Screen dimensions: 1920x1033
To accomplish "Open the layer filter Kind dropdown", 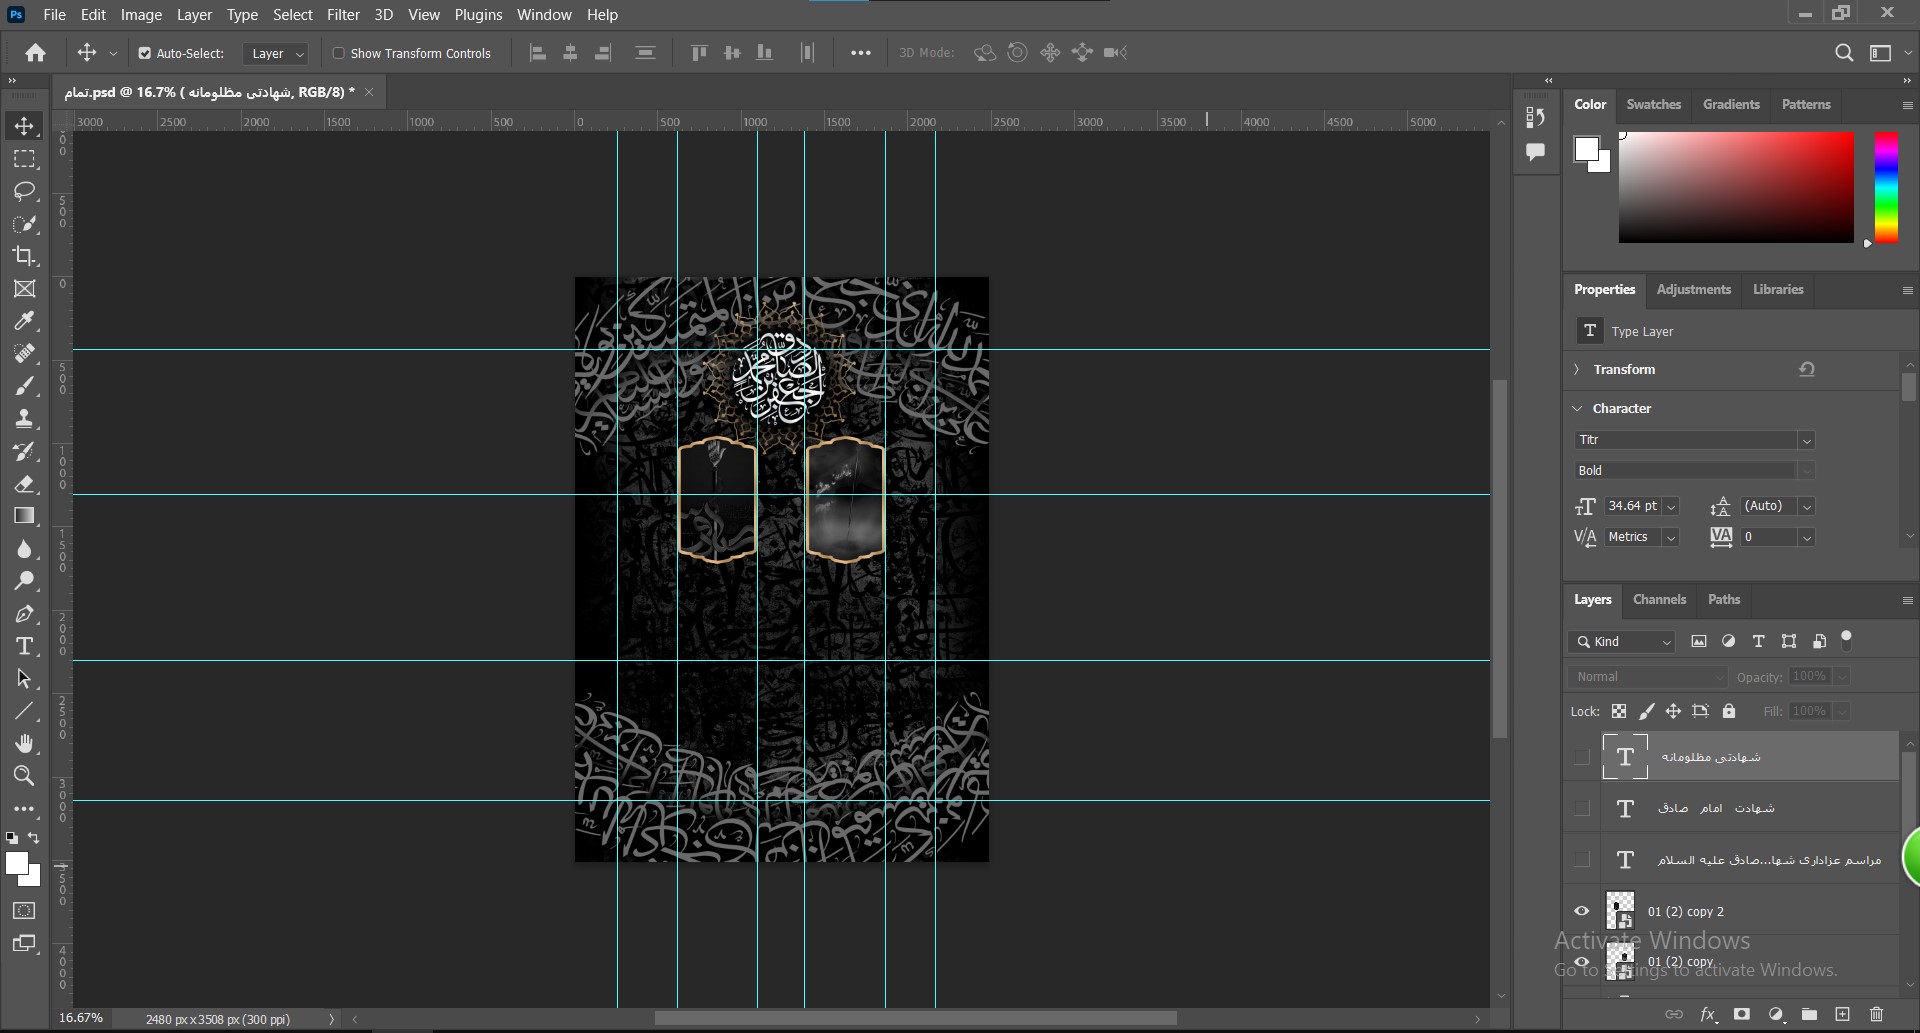I will pos(1623,642).
